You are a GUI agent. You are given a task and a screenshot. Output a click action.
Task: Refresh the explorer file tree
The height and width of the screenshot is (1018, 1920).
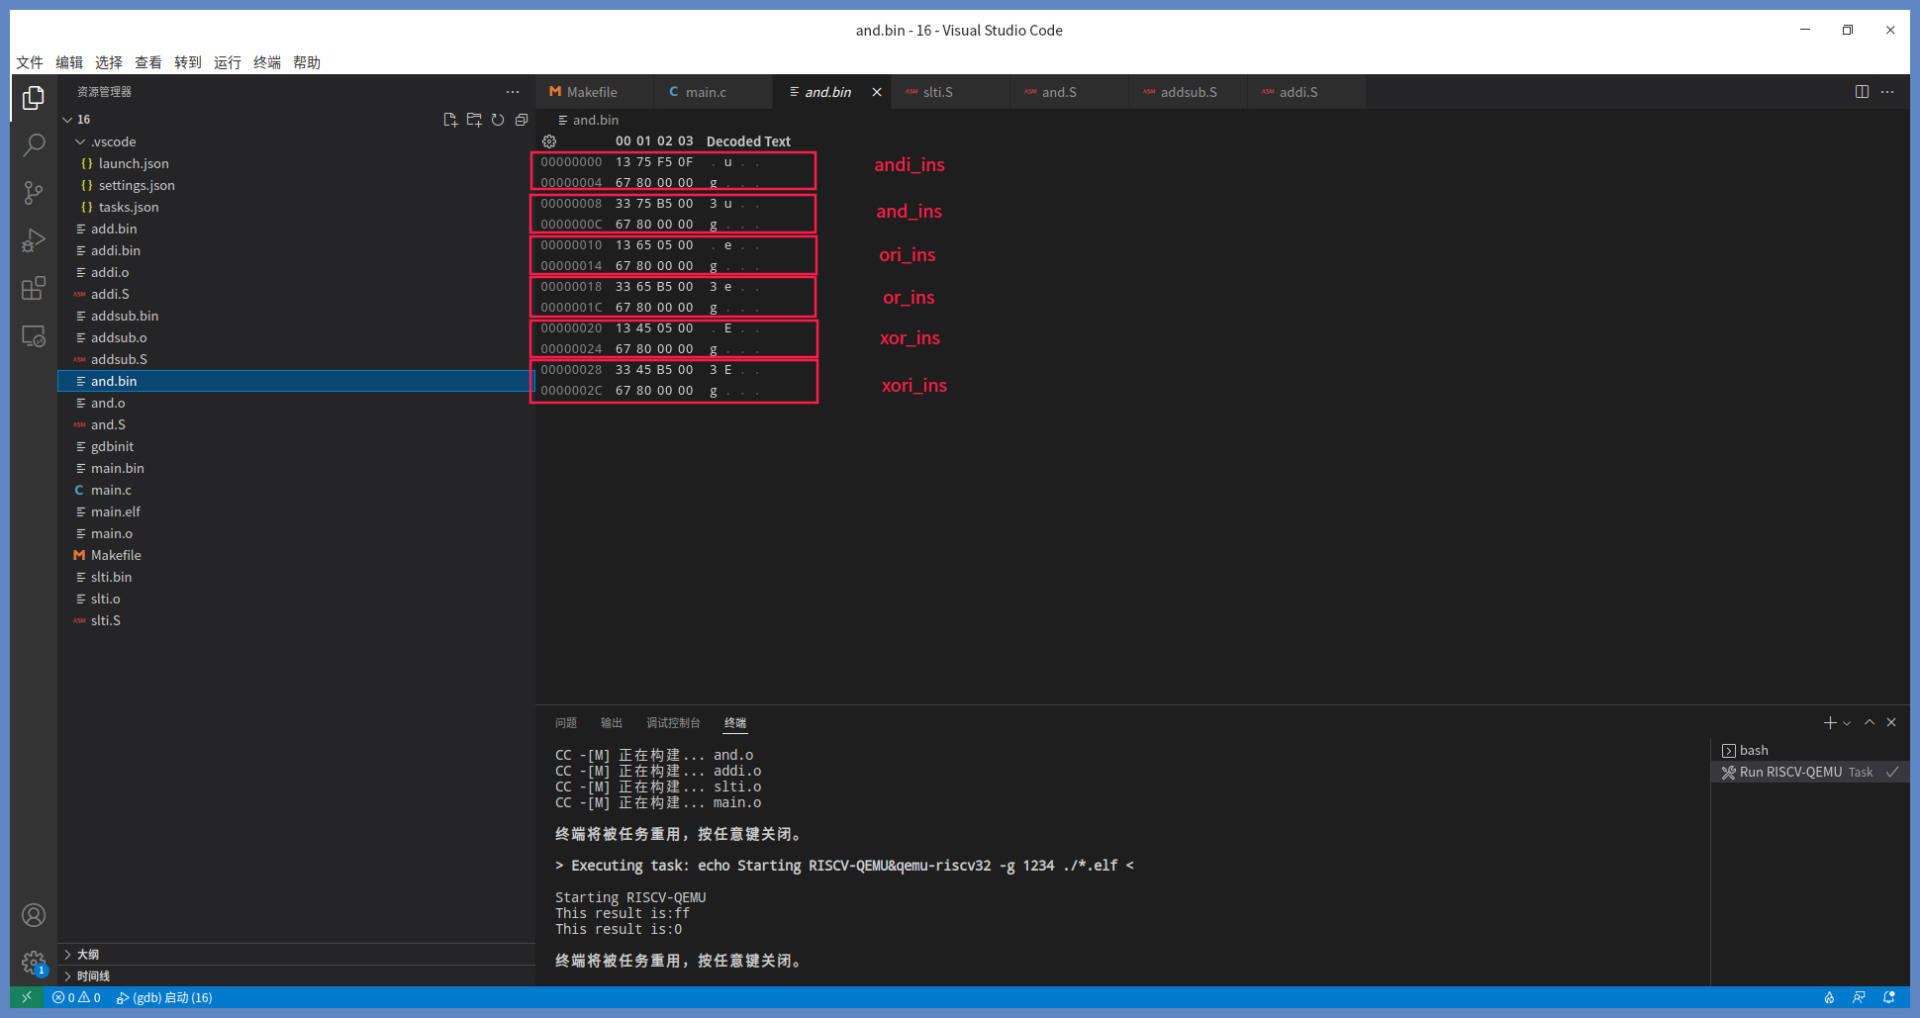pos(498,120)
